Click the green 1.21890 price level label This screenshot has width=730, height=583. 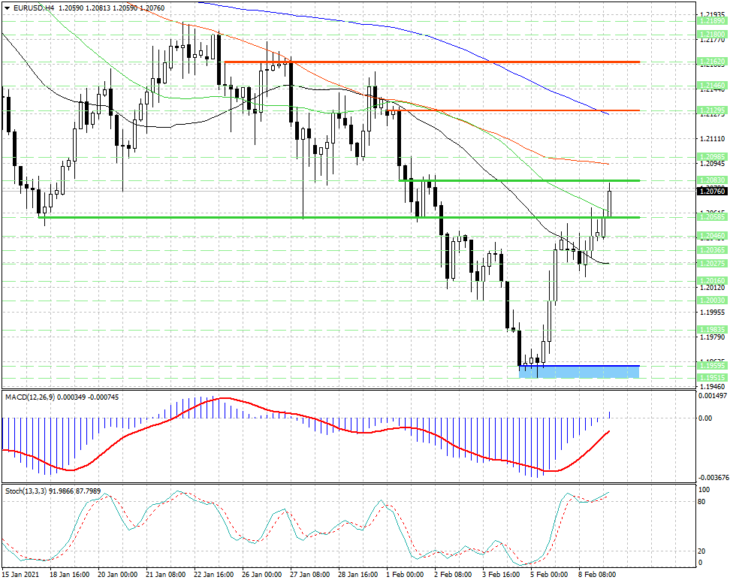coord(712,21)
